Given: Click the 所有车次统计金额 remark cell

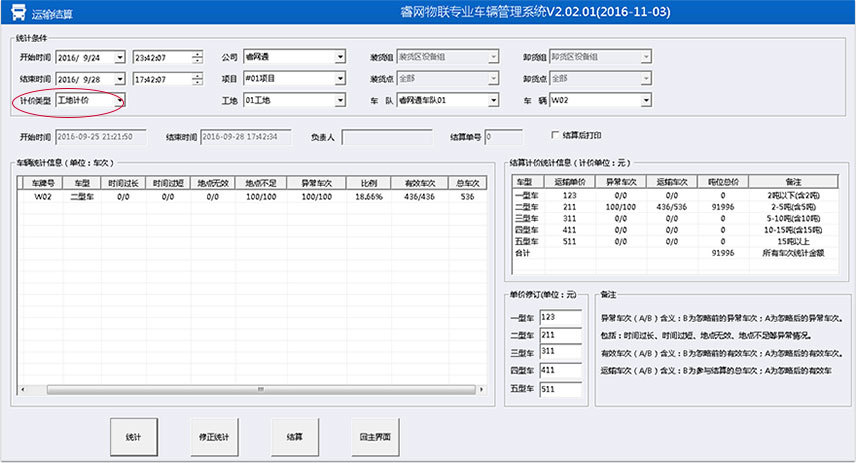Looking at the screenshot, I should point(793,253).
